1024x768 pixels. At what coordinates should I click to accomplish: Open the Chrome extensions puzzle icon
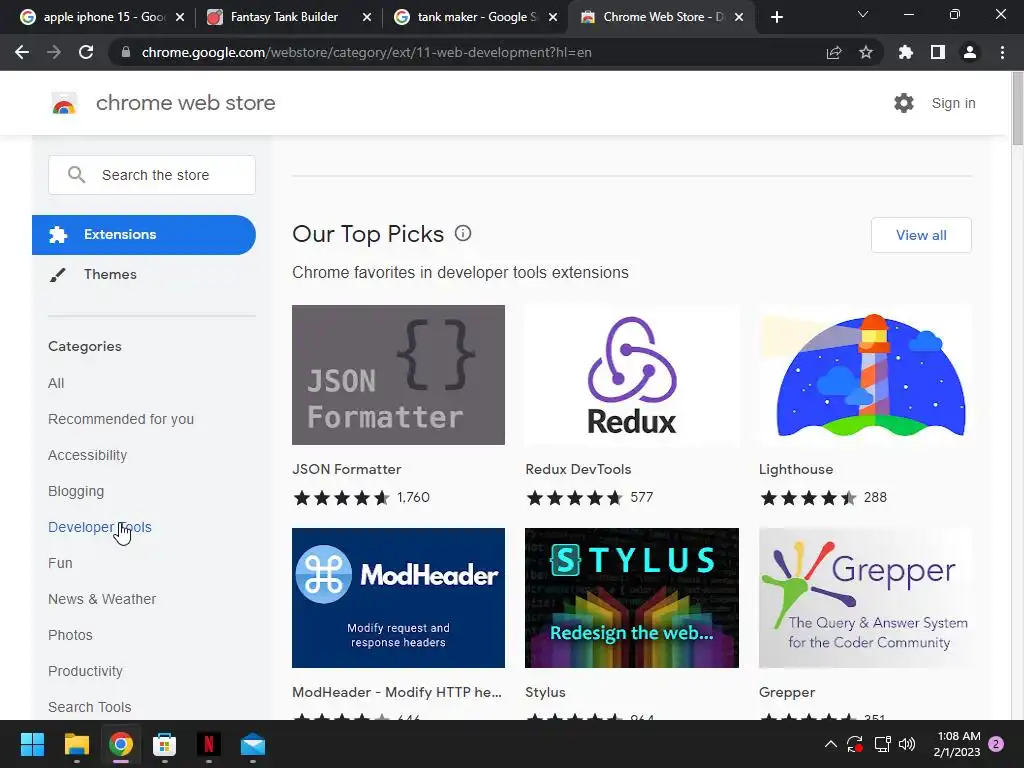(x=906, y=52)
